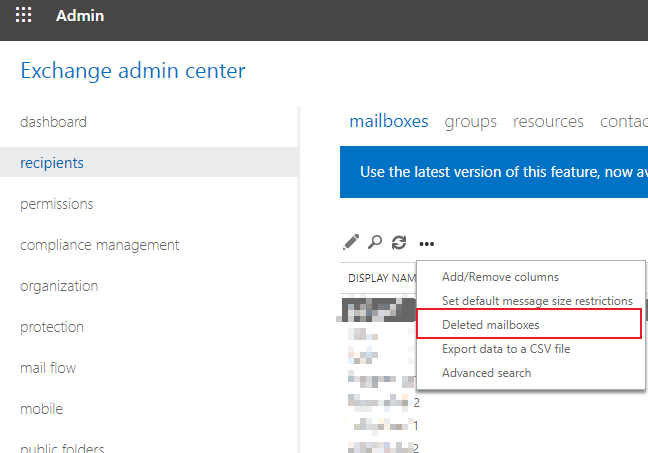Open the more options ellipsis menu
Viewport: 648px width, 453px height.
pyautogui.click(x=426, y=244)
